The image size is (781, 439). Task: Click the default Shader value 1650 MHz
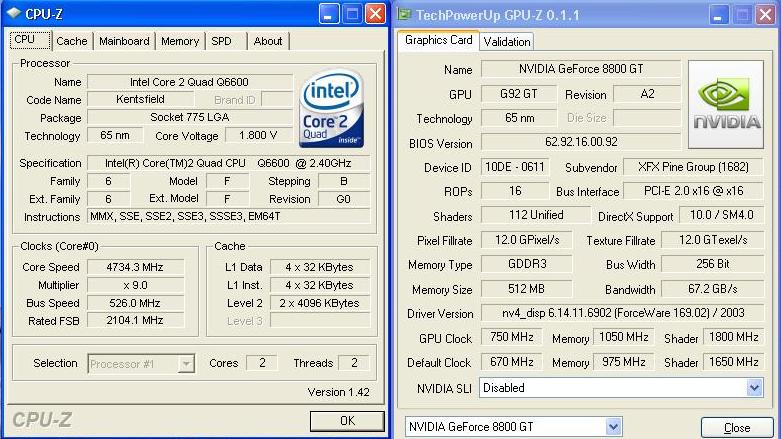point(733,362)
